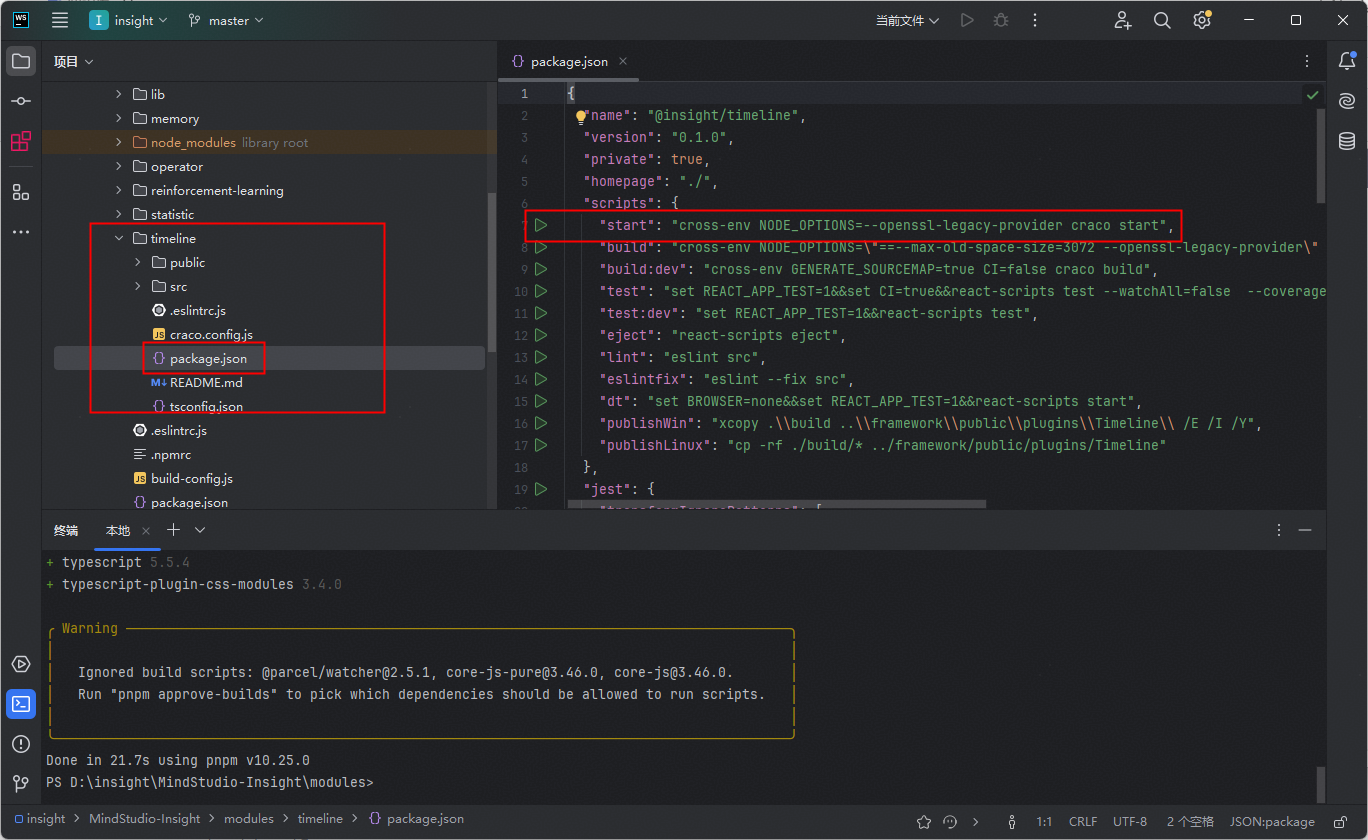Click the project tree vertical scrollbar
Viewport: 1368px width, 840px height.
coord(491,270)
